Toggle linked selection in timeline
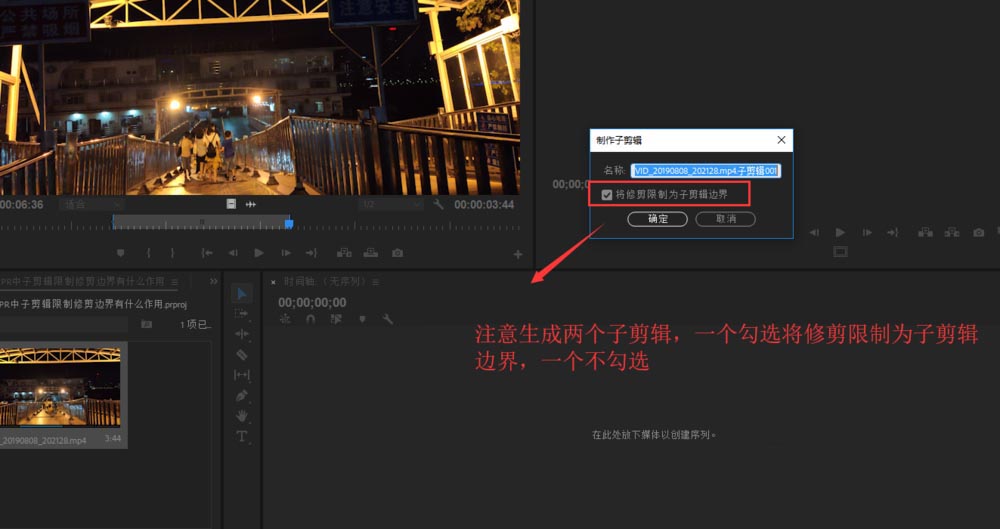 335,319
